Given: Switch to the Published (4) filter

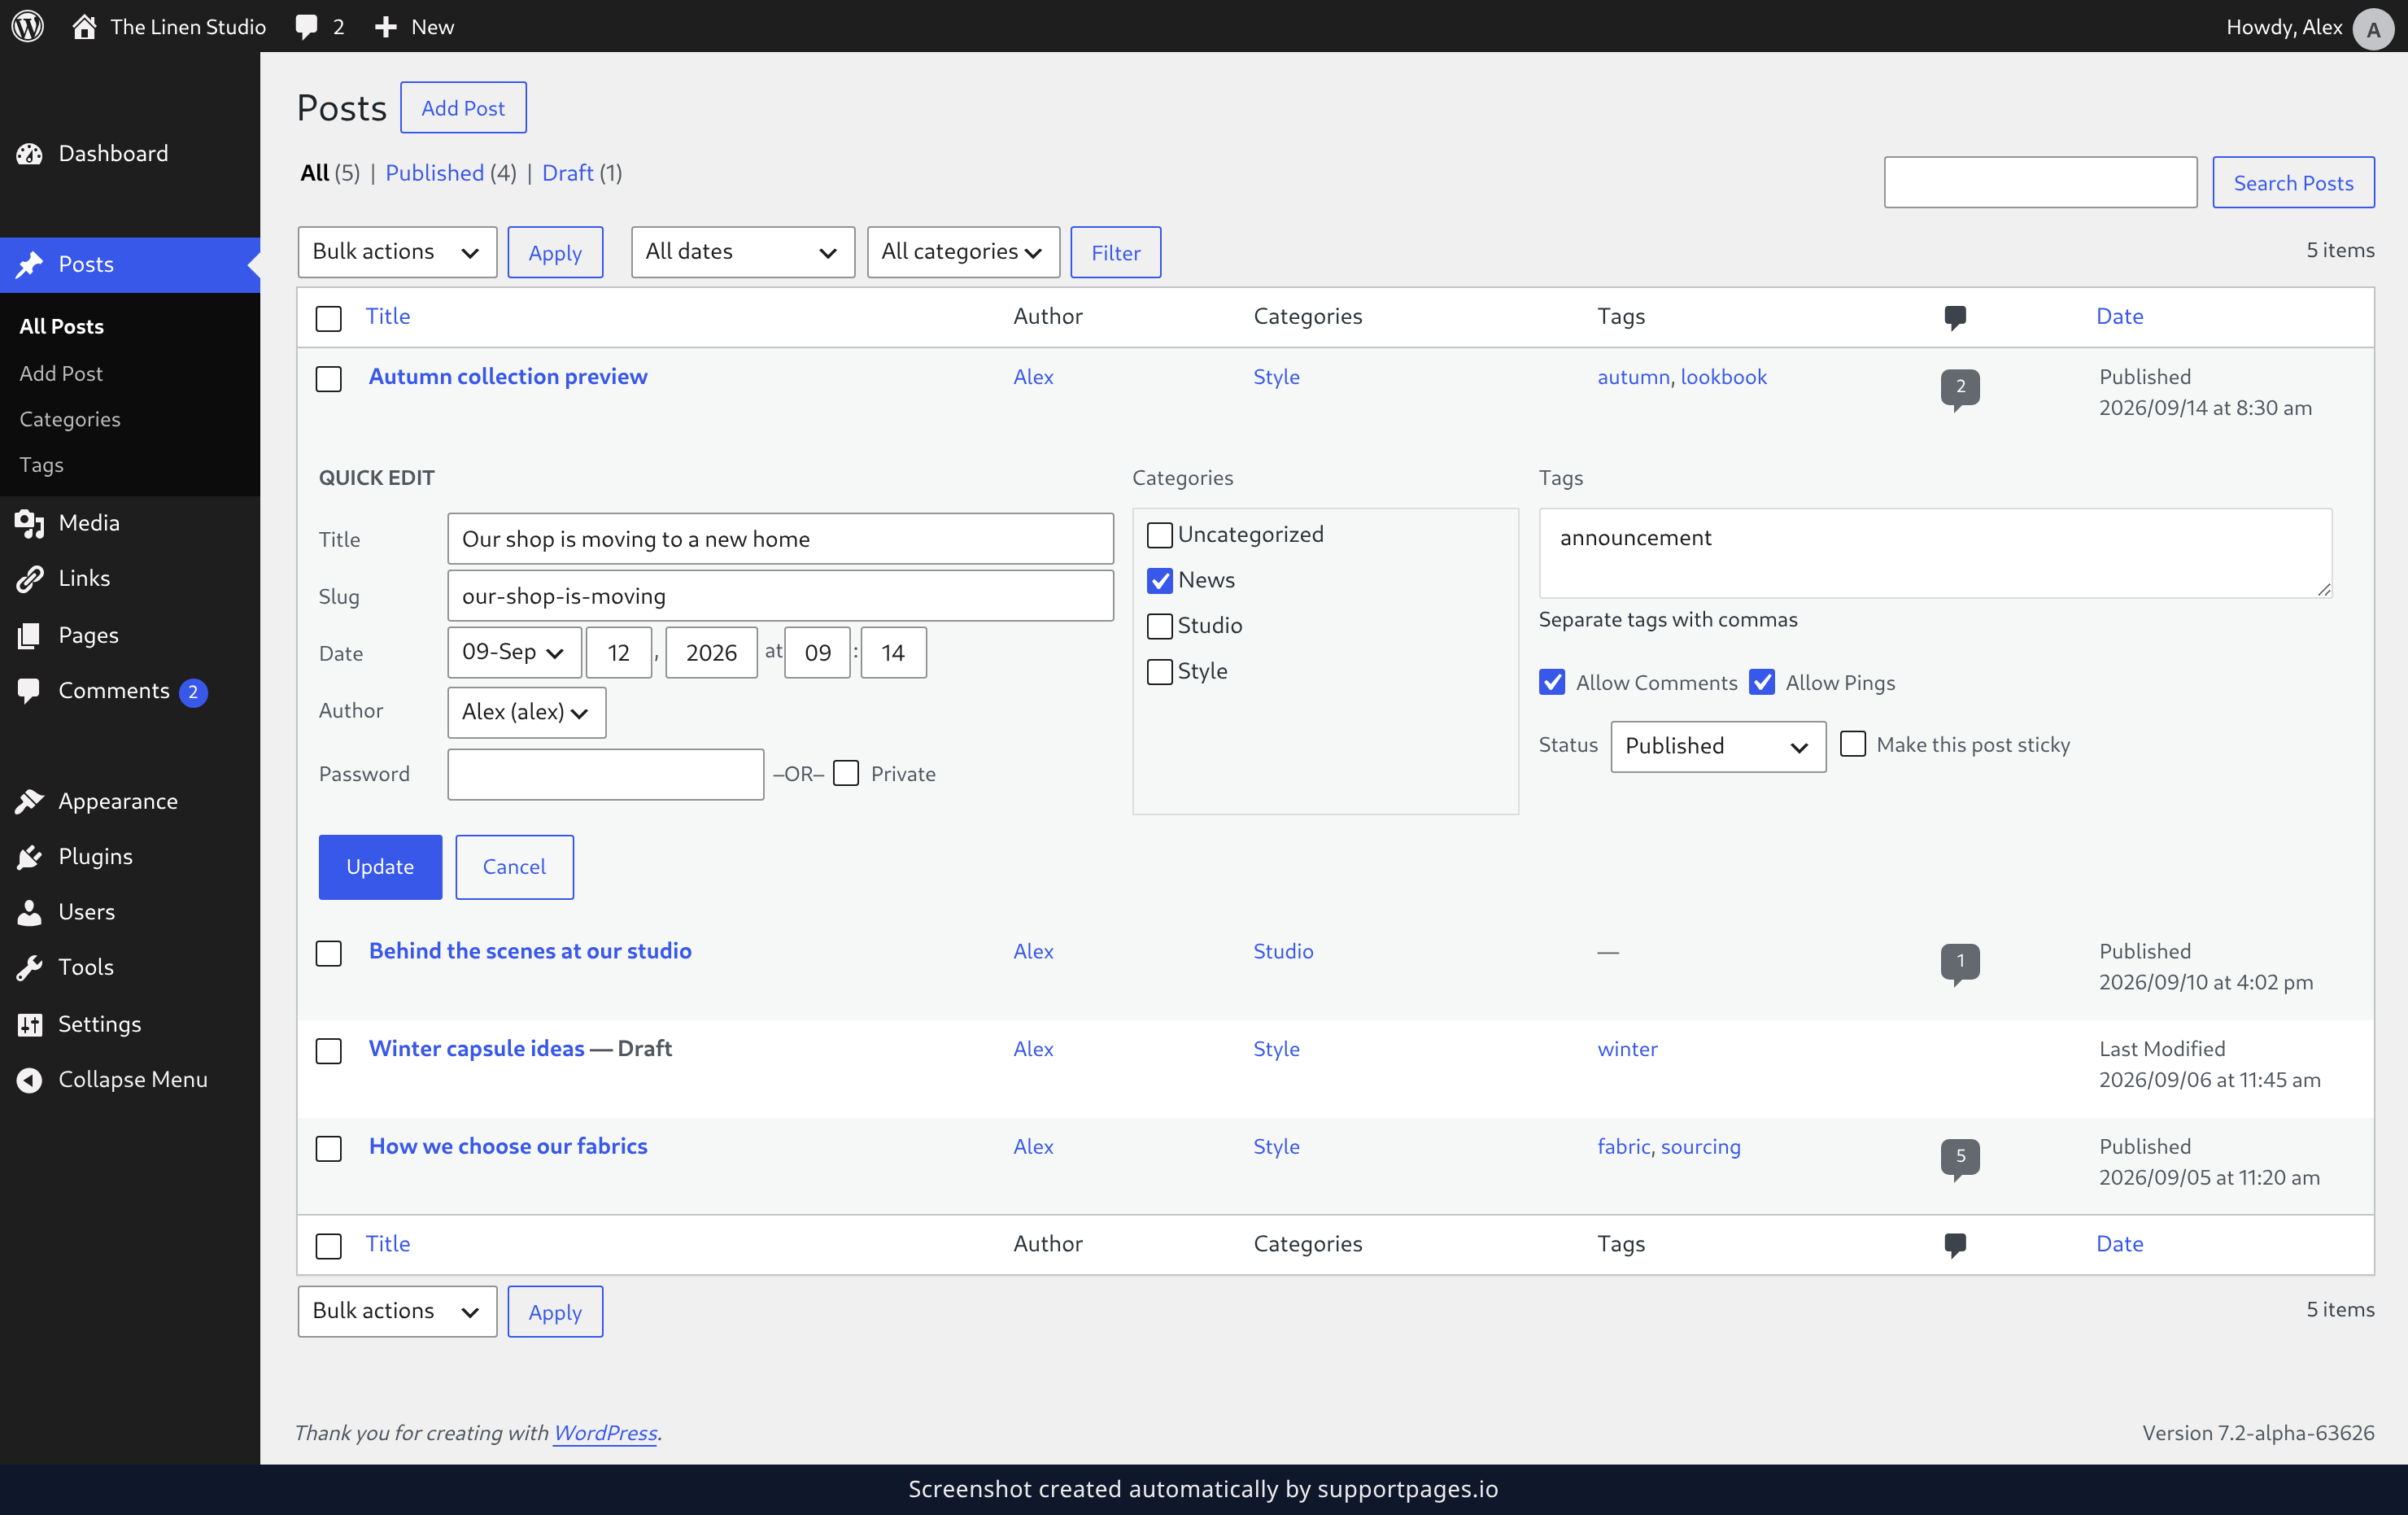Looking at the screenshot, I should pos(451,173).
